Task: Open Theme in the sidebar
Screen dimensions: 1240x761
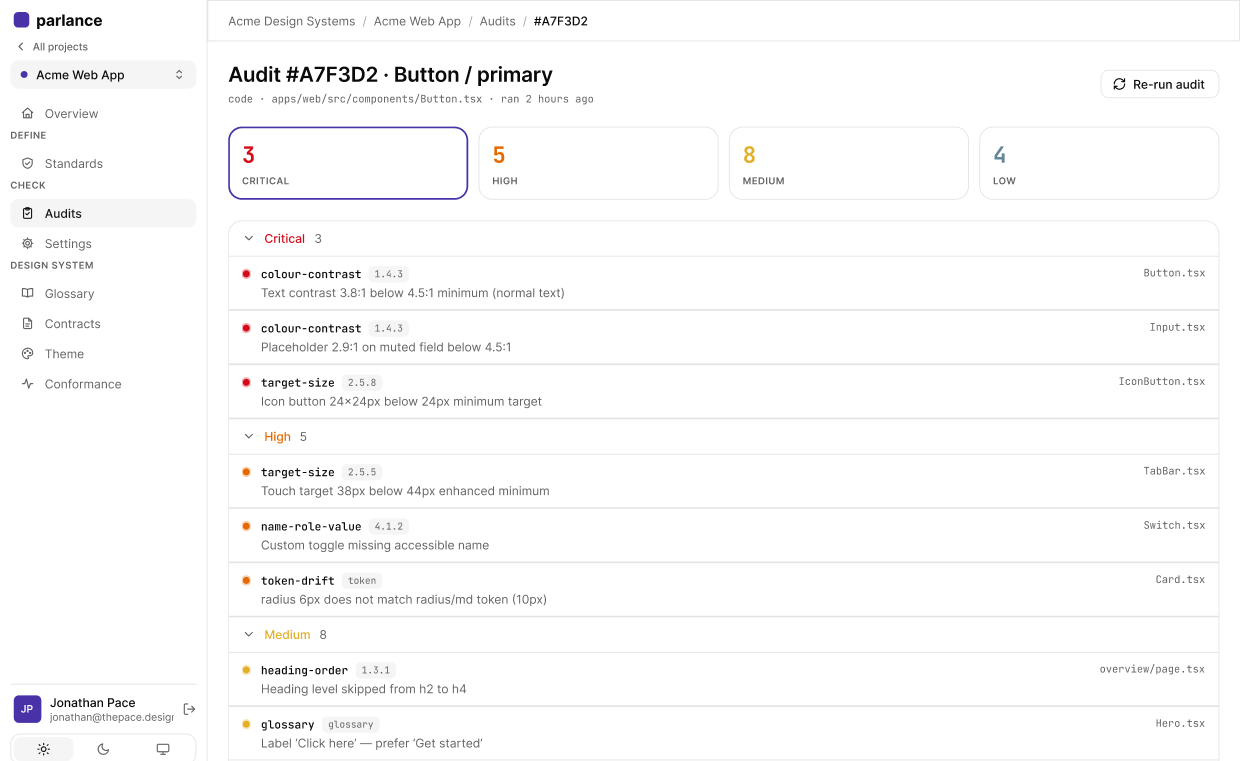Action: (103, 354)
